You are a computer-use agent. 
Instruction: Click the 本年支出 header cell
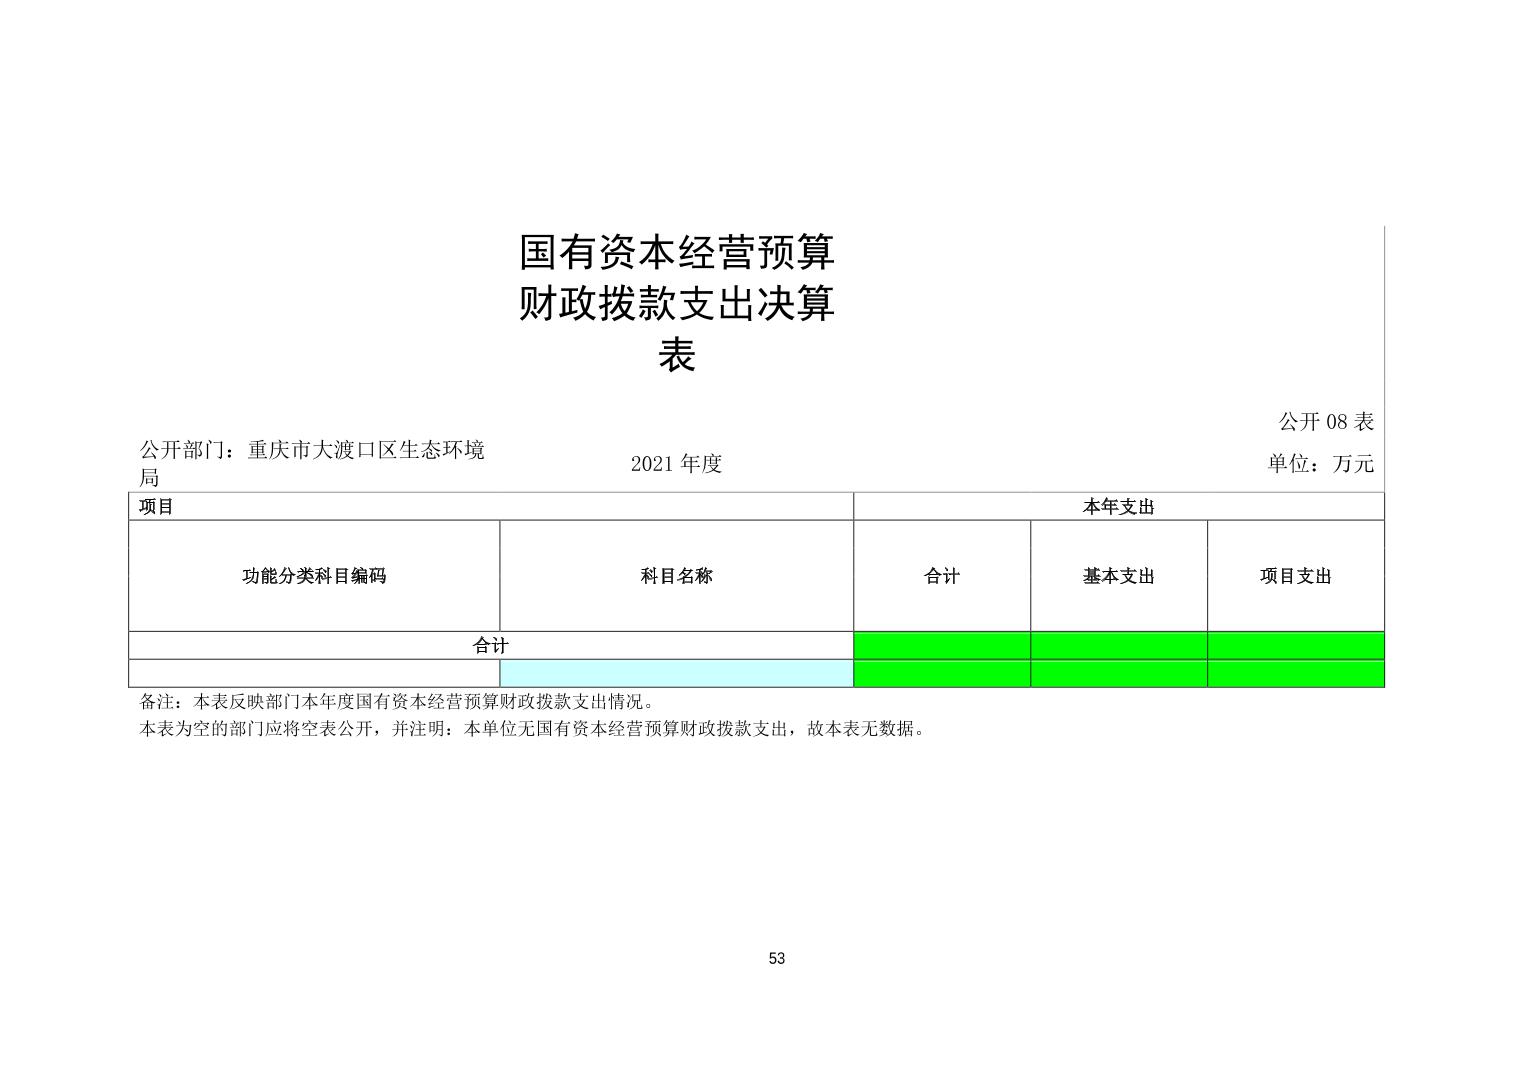click(x=1118, y=507)
